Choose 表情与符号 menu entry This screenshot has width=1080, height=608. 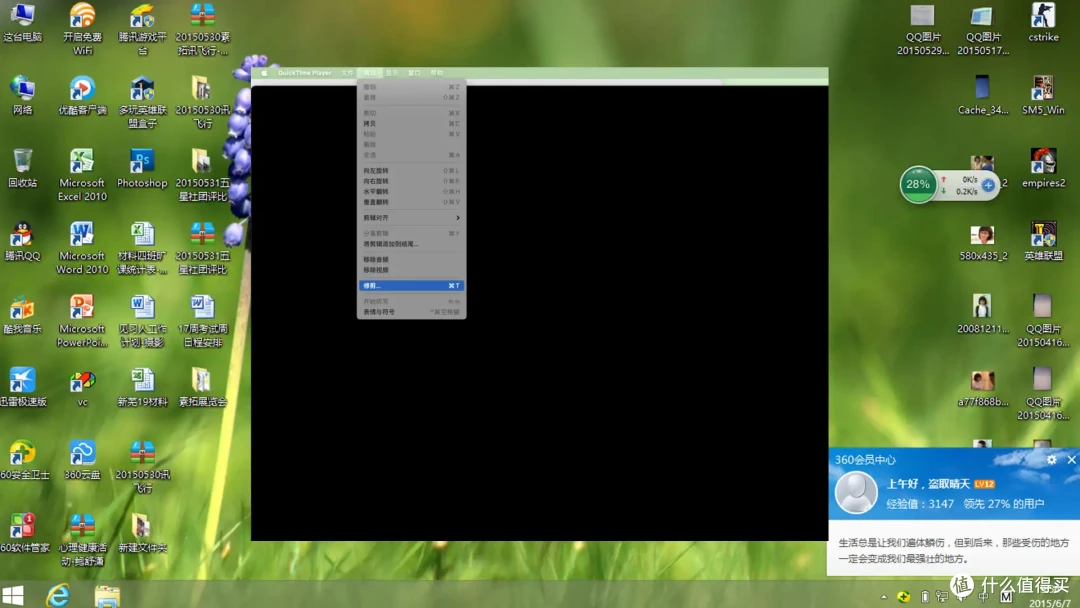point(411,312)
